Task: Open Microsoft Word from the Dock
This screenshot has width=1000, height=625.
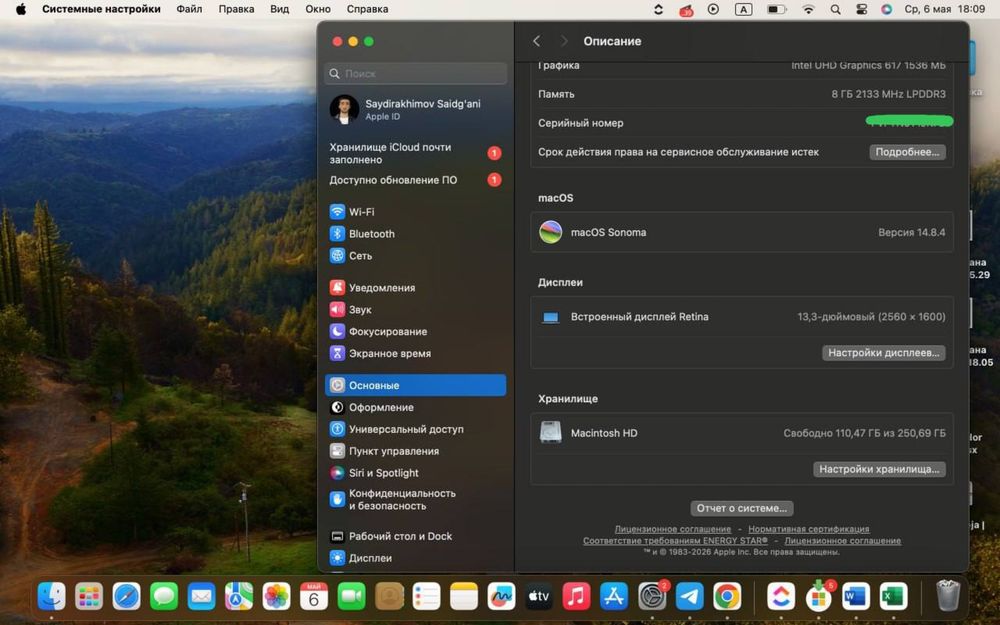Action: coord(856,597)
